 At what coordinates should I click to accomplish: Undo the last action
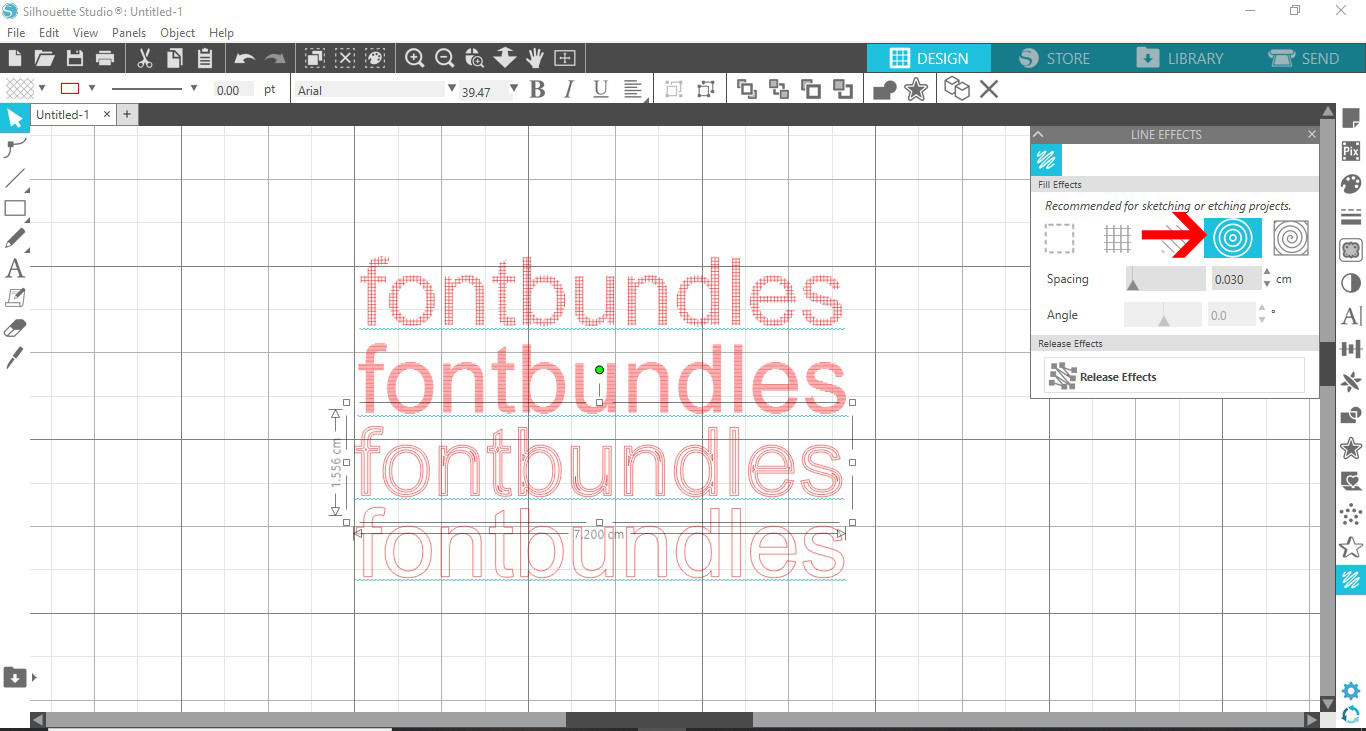[244, 58]
